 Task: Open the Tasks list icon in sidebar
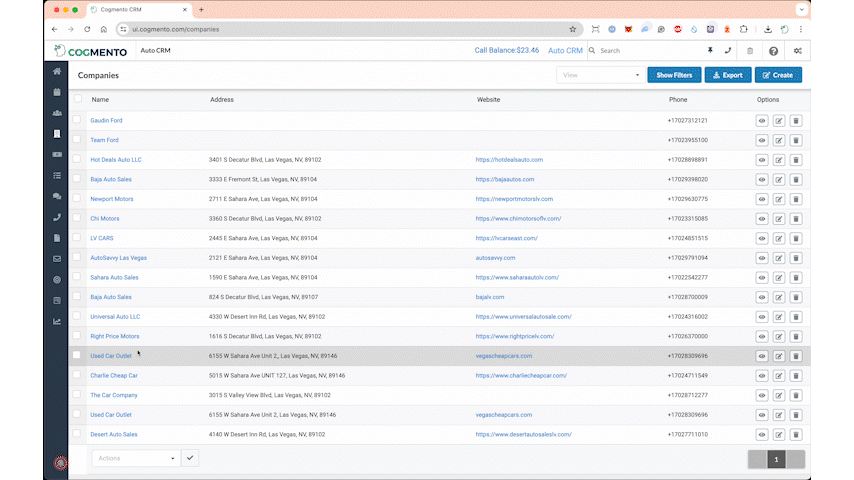point(57,175)
